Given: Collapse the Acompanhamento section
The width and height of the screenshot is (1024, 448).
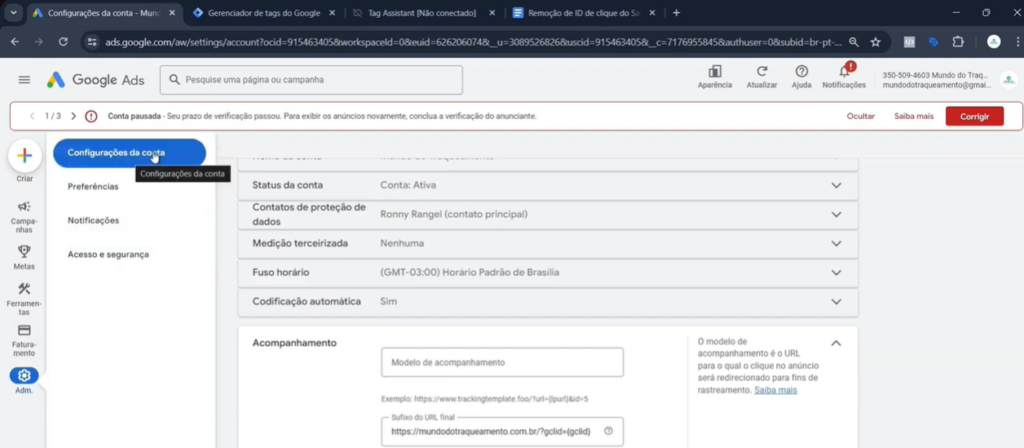Looking at the screenshot, I should coord(836,343).
